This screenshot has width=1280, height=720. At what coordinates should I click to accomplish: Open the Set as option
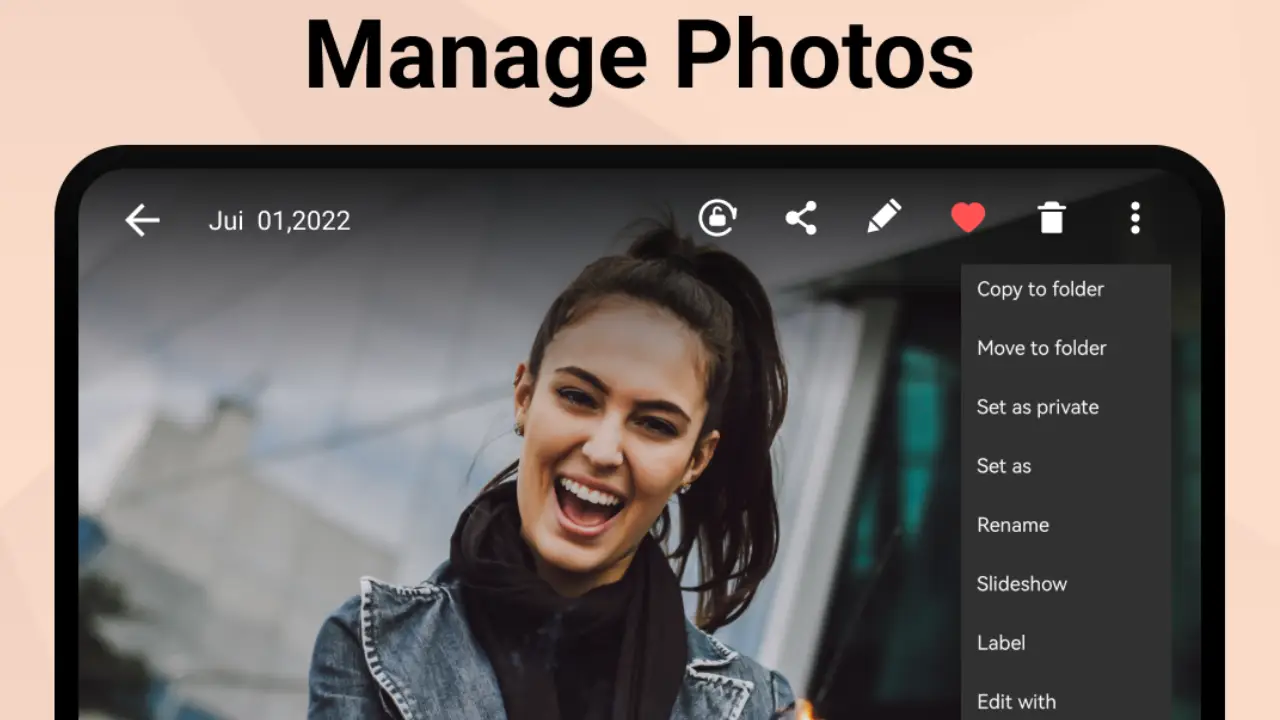1003,466
